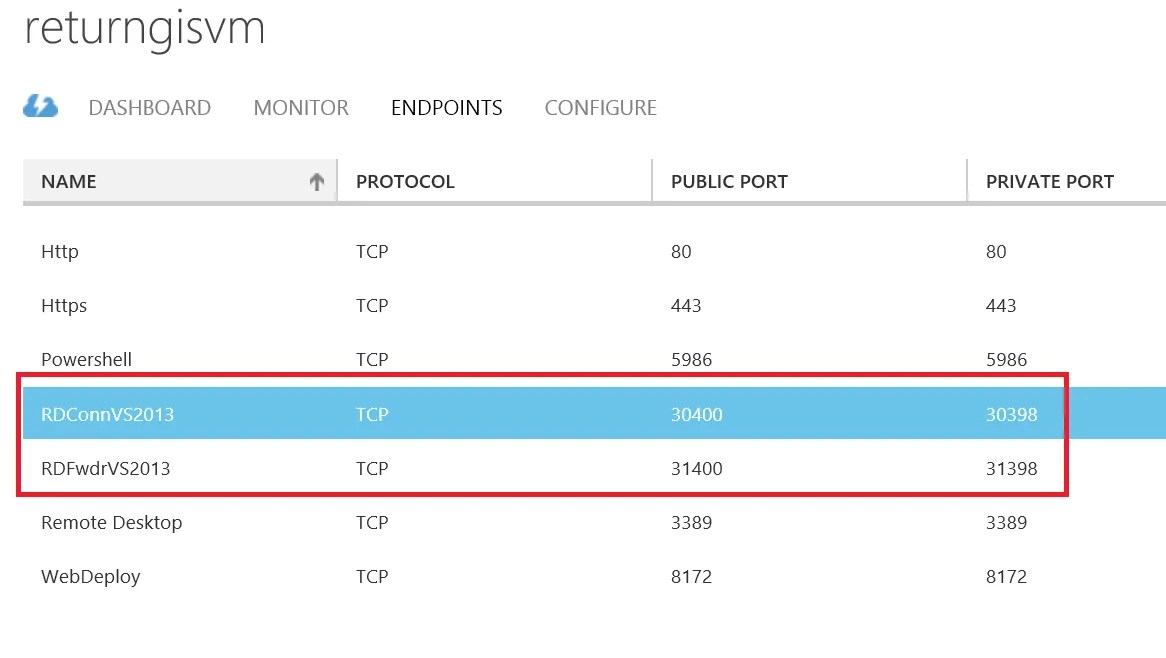Go to the CONFIGURE tab

(600, 108)
